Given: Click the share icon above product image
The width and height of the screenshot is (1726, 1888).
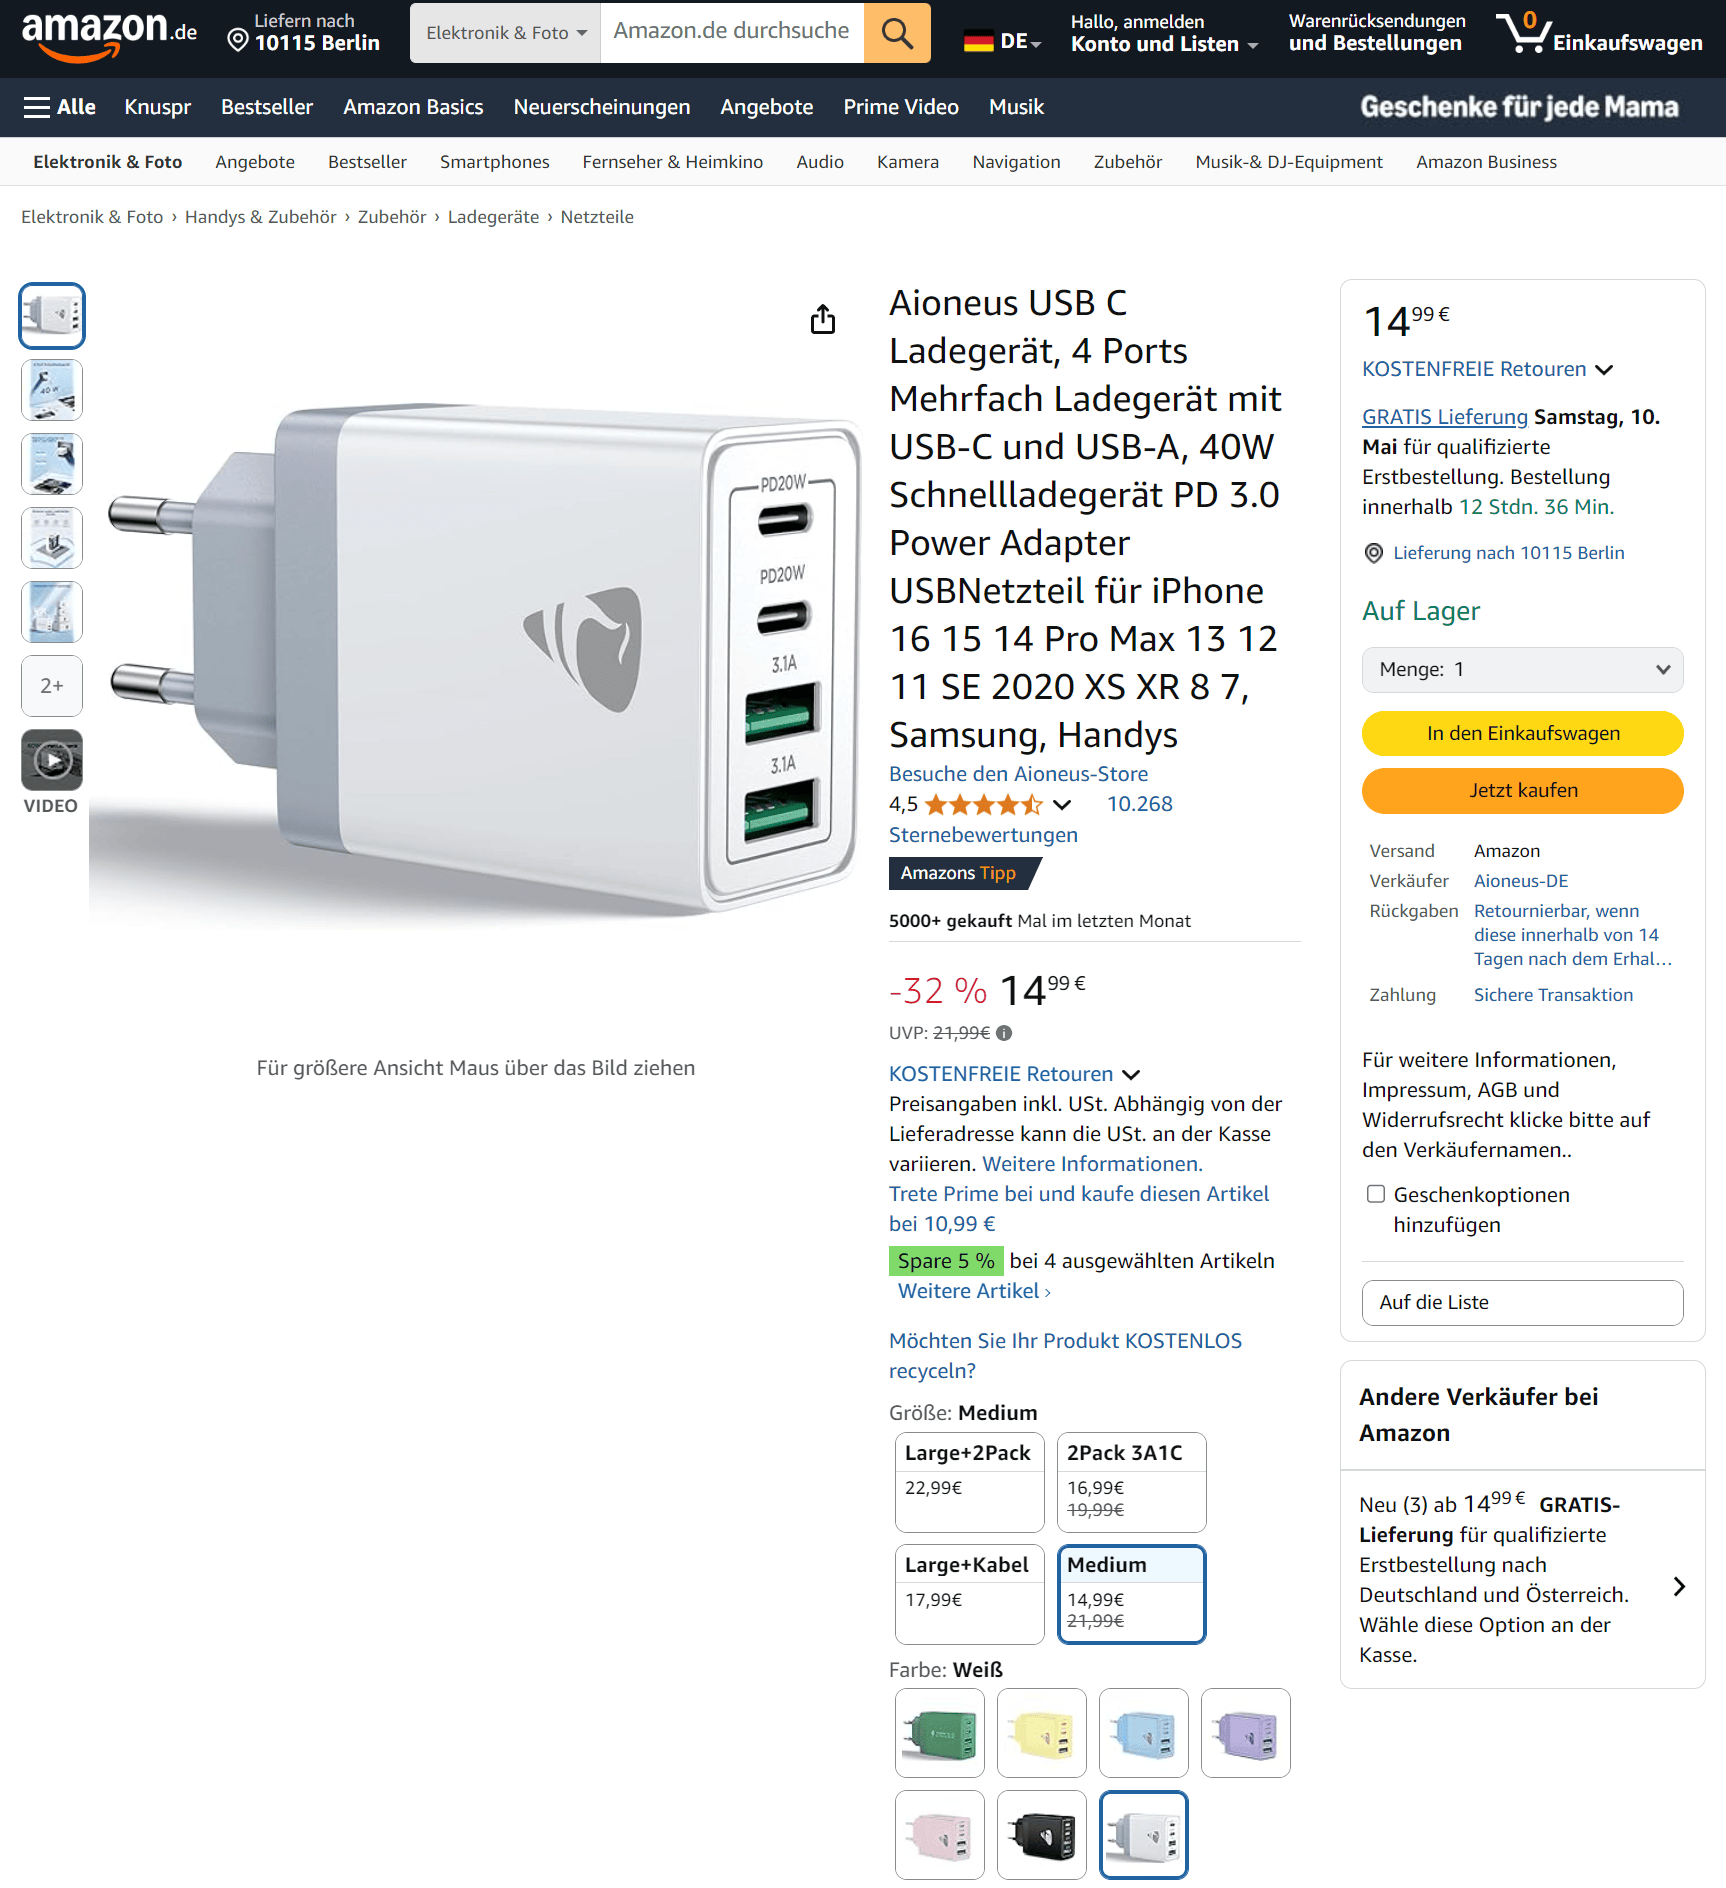Looking at the screenshot, I should tap(822, 319).
